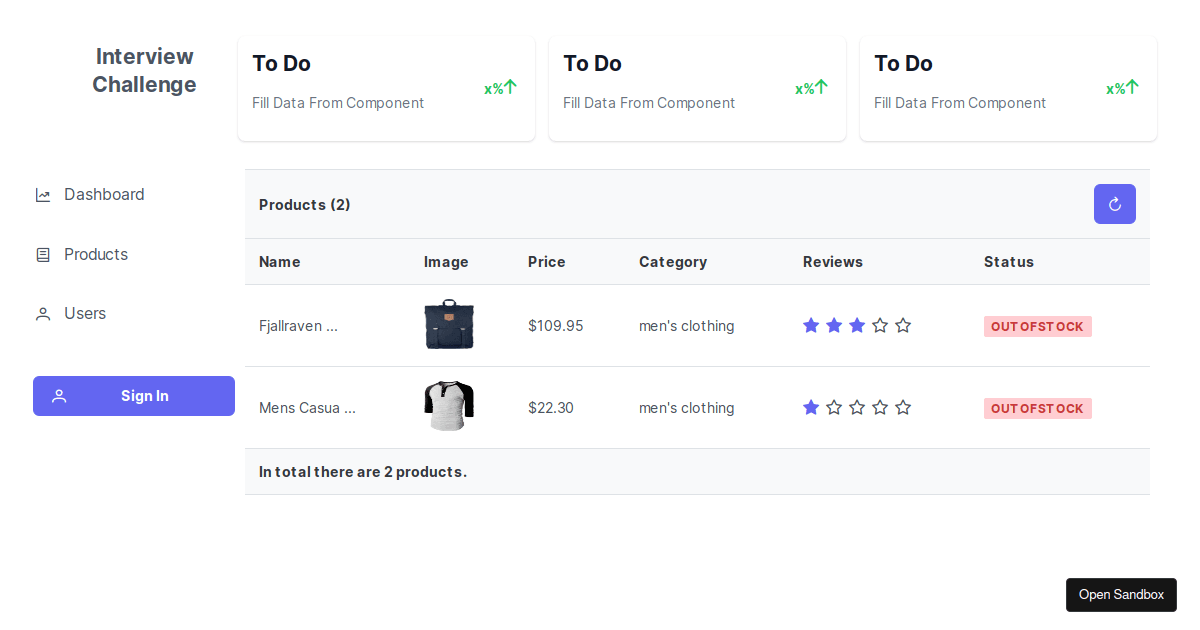This screenshot has height=630, width=1200.
Task: Click the person icon on Sign In button
Action: [59, 396]
